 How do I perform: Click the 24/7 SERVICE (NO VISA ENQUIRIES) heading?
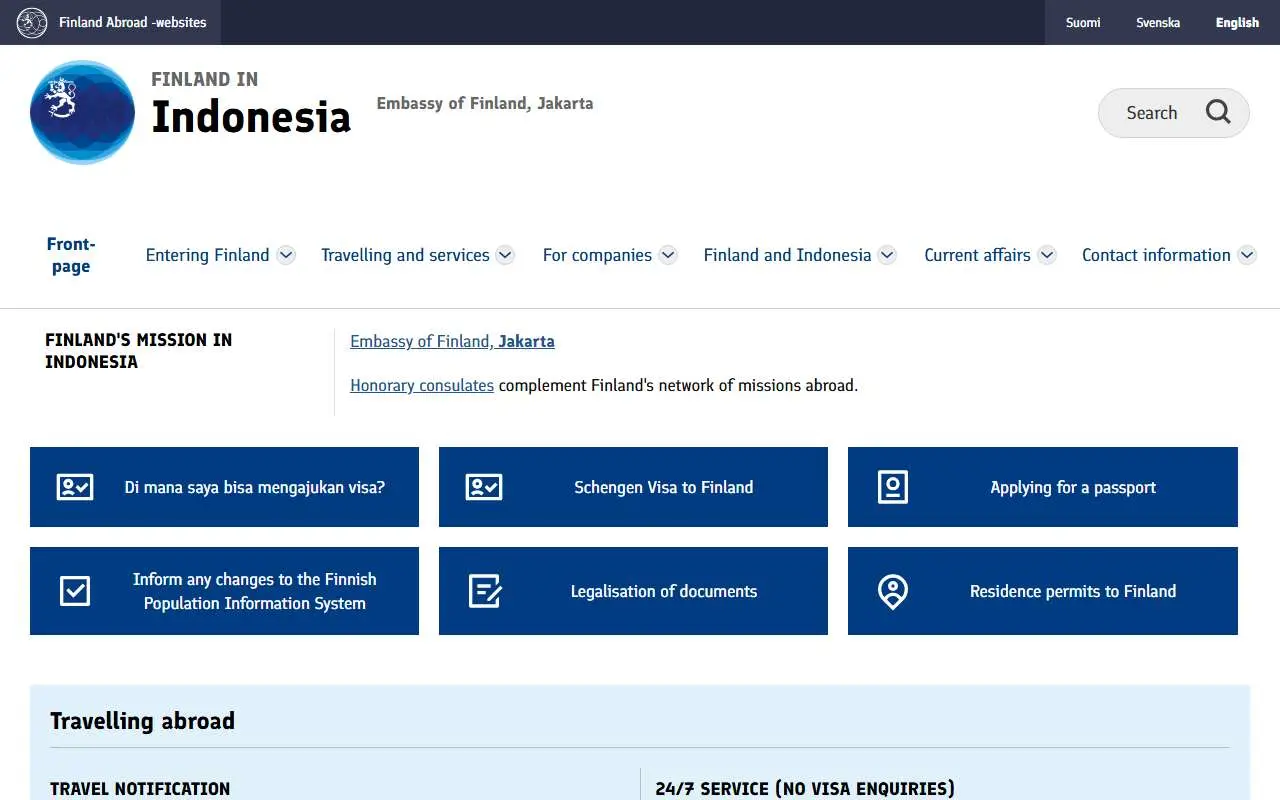point(805,789)
